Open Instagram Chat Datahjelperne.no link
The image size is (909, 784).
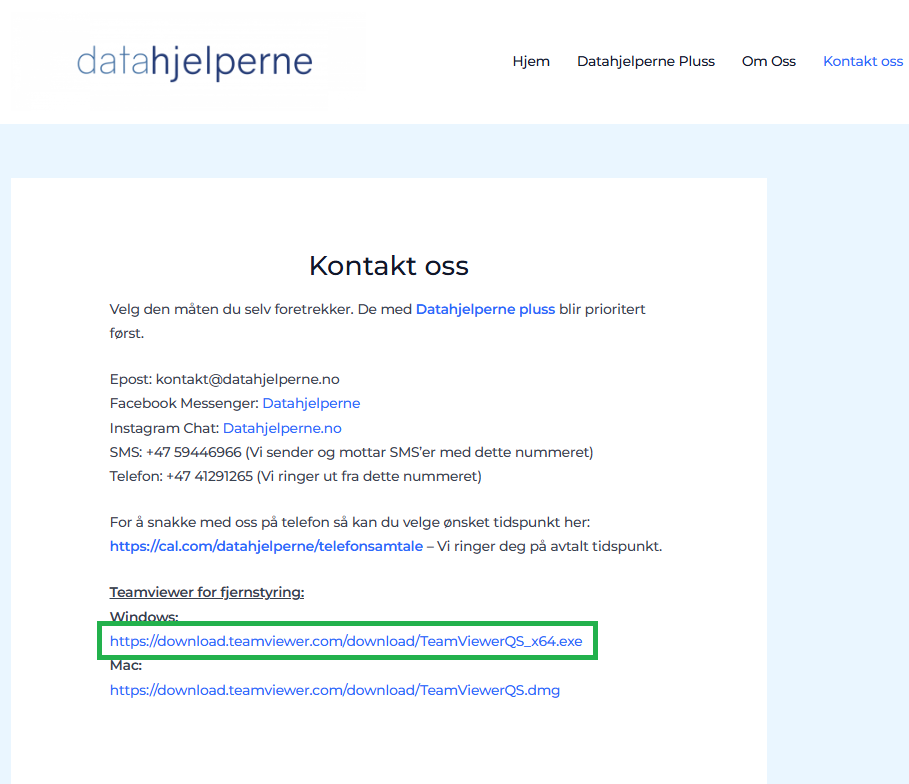tap(282, 428)
